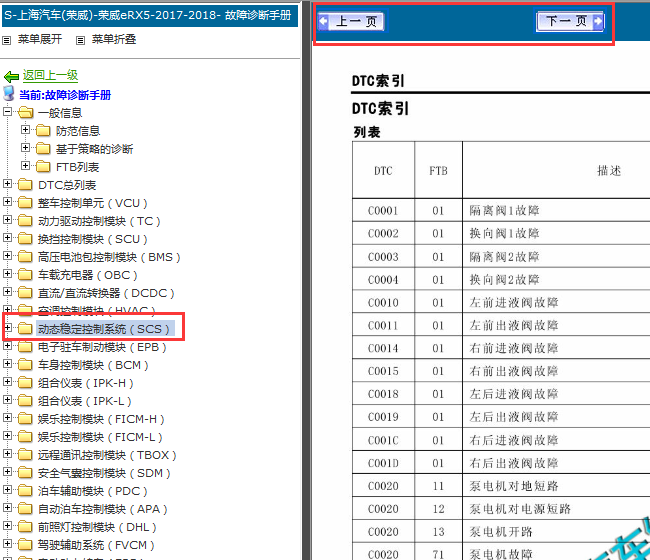Click 菜单折叠 to collapse menu
This screenshot has height=560, width=650.
point(114,39)
